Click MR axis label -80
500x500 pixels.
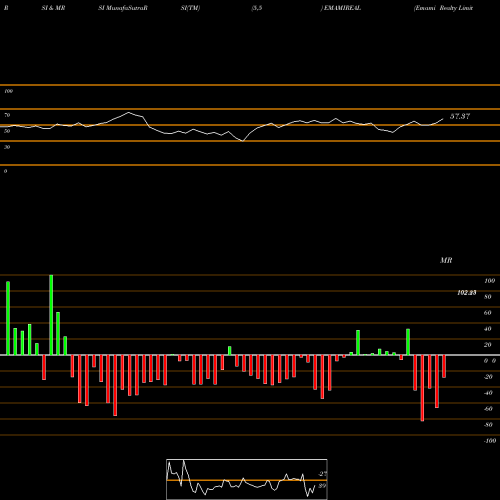tap(488, 425)
